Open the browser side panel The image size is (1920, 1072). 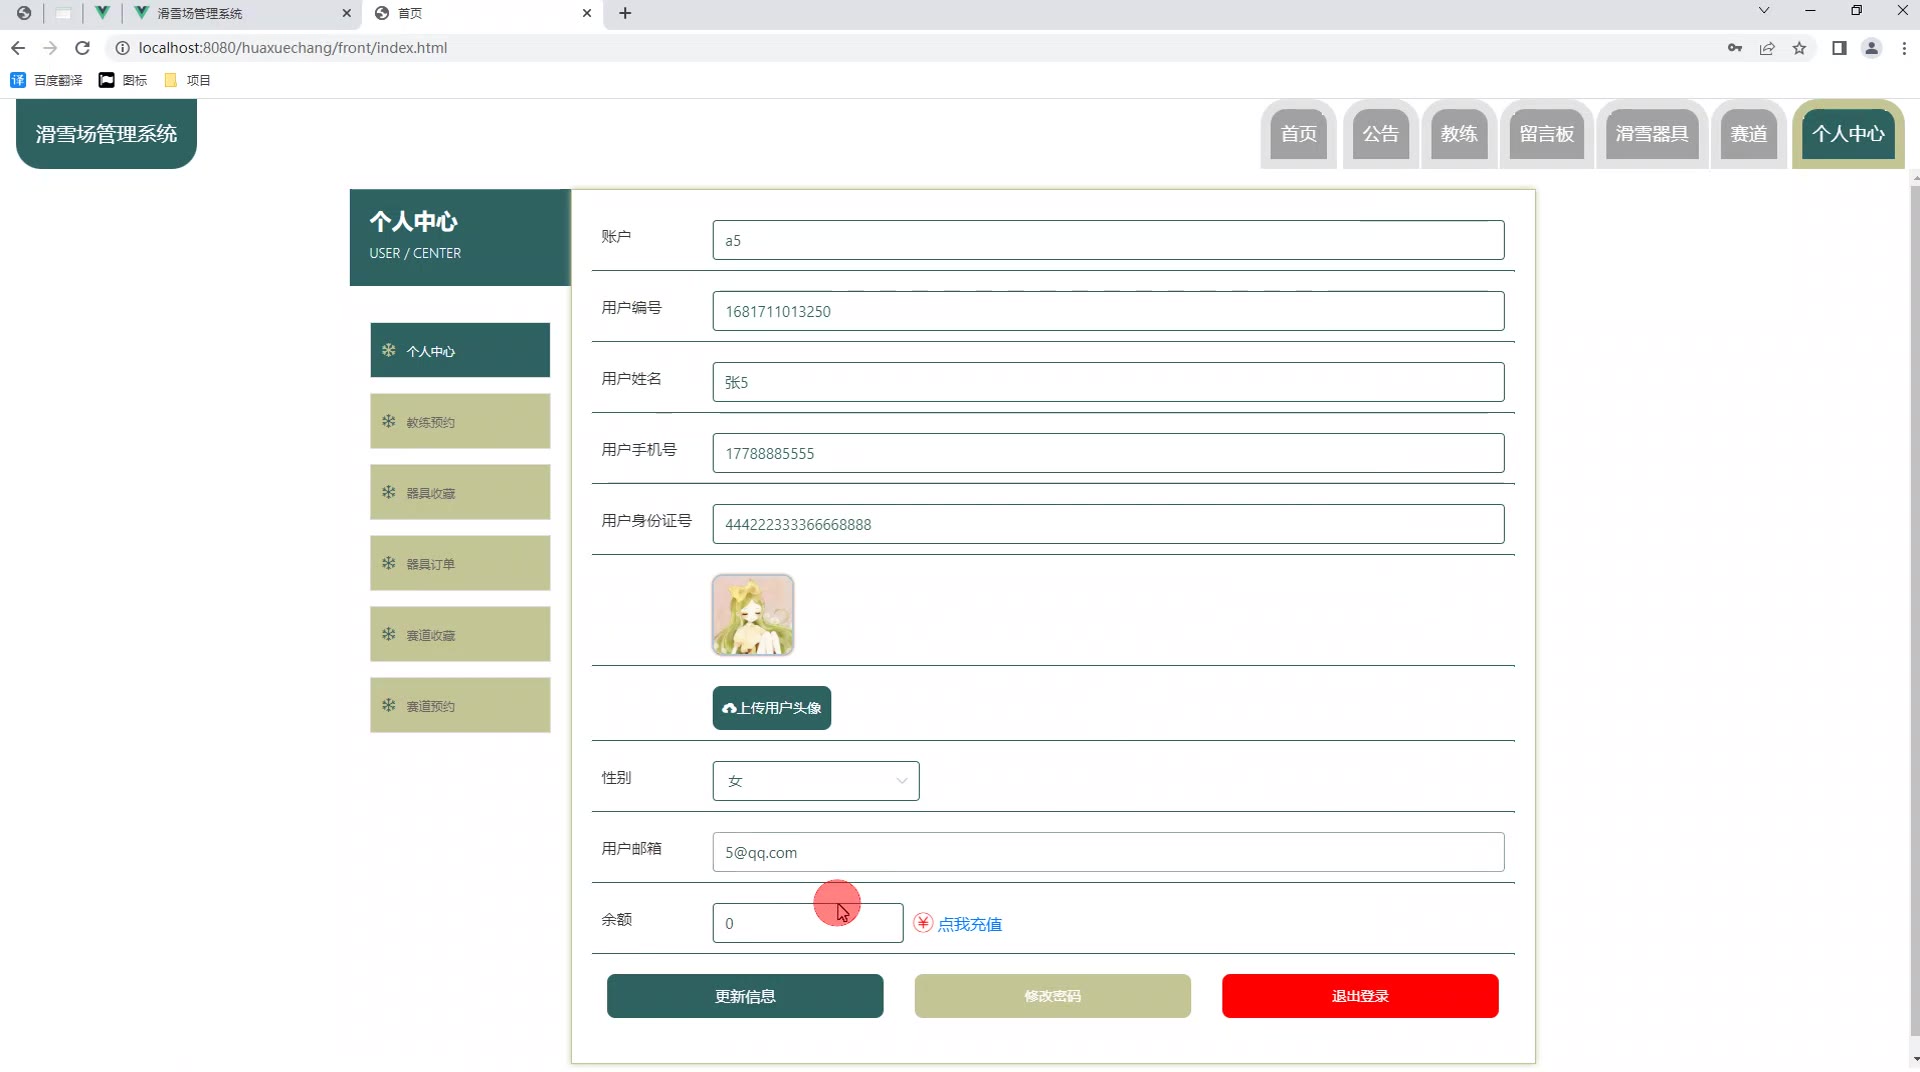tap(1839, 48)
